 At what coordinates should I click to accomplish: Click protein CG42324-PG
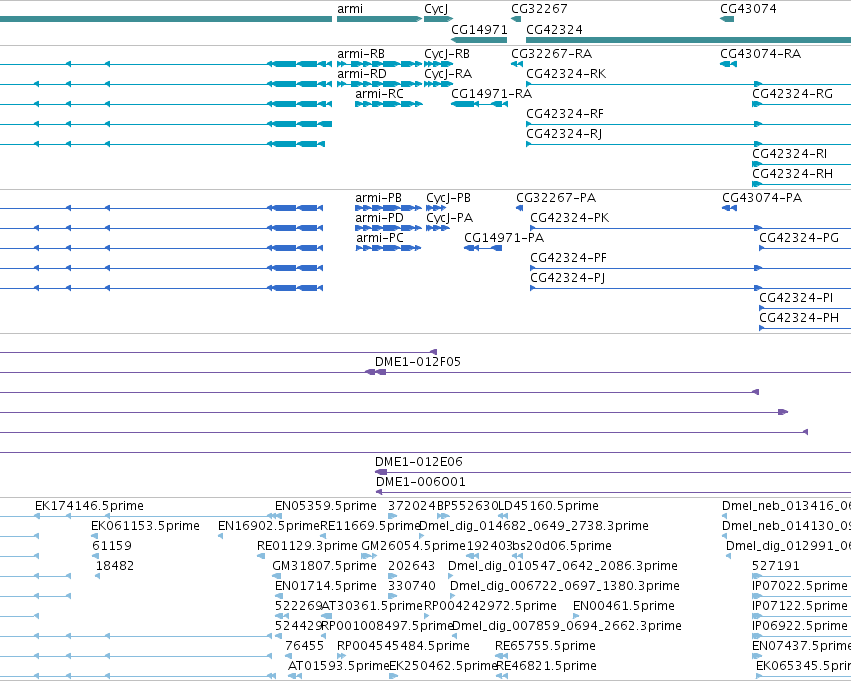799,238
